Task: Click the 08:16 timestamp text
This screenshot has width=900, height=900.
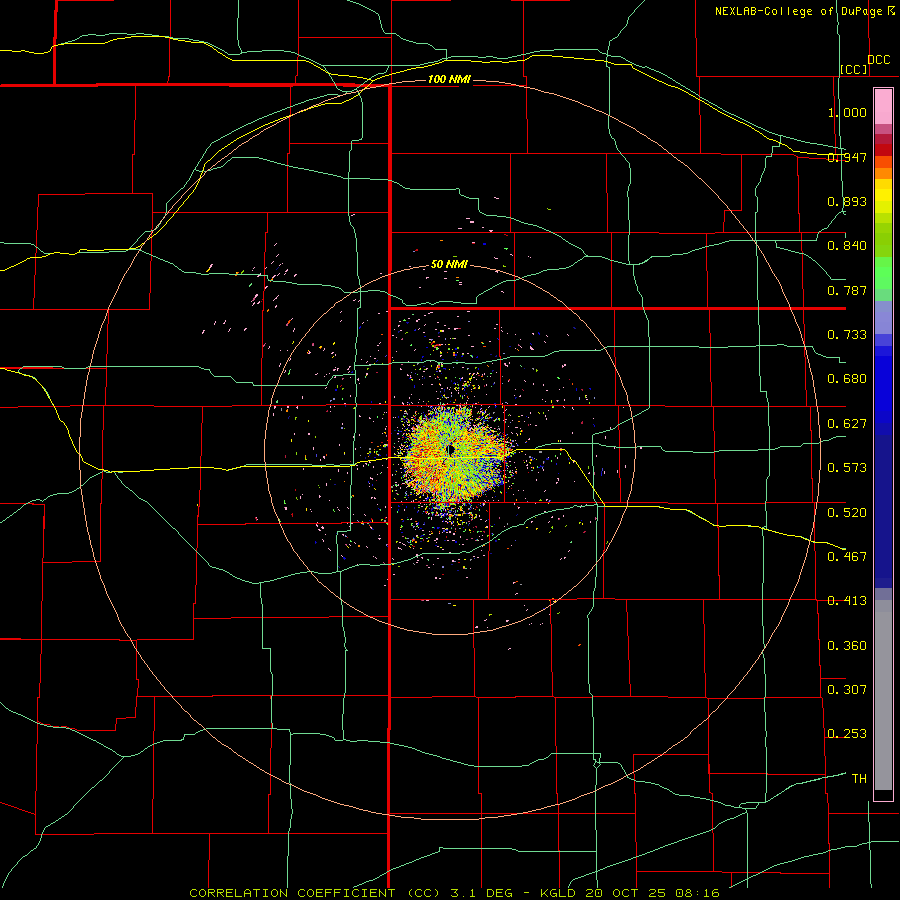Action: pos(696,893)
